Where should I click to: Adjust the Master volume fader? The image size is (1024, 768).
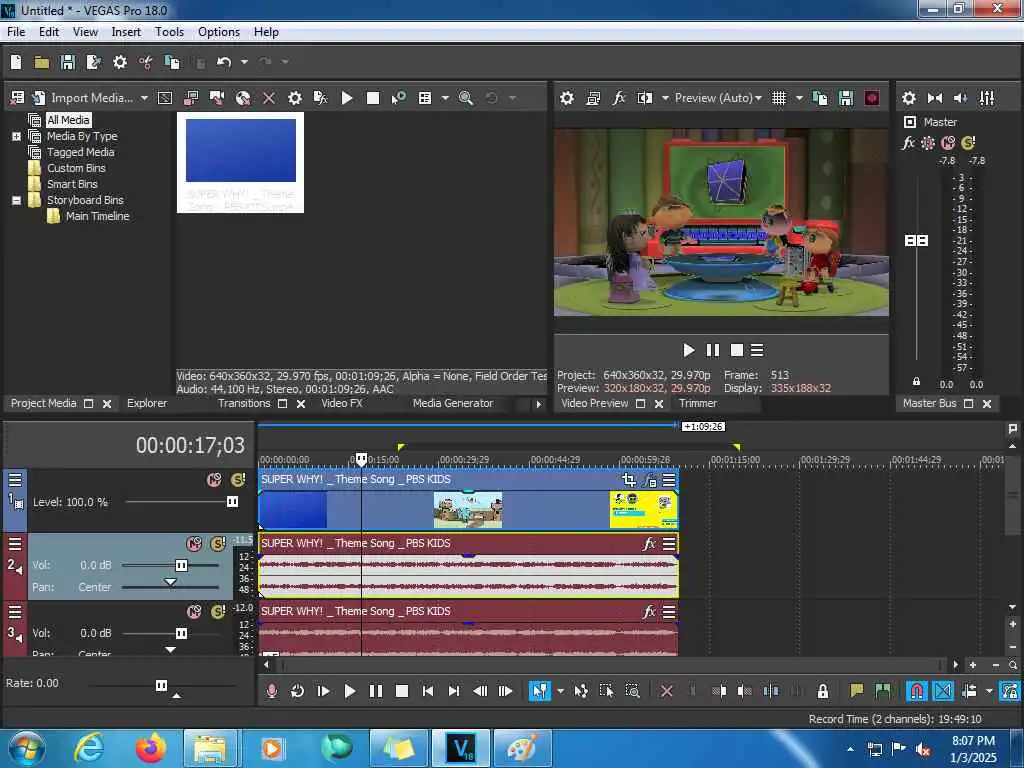(916, 240)
